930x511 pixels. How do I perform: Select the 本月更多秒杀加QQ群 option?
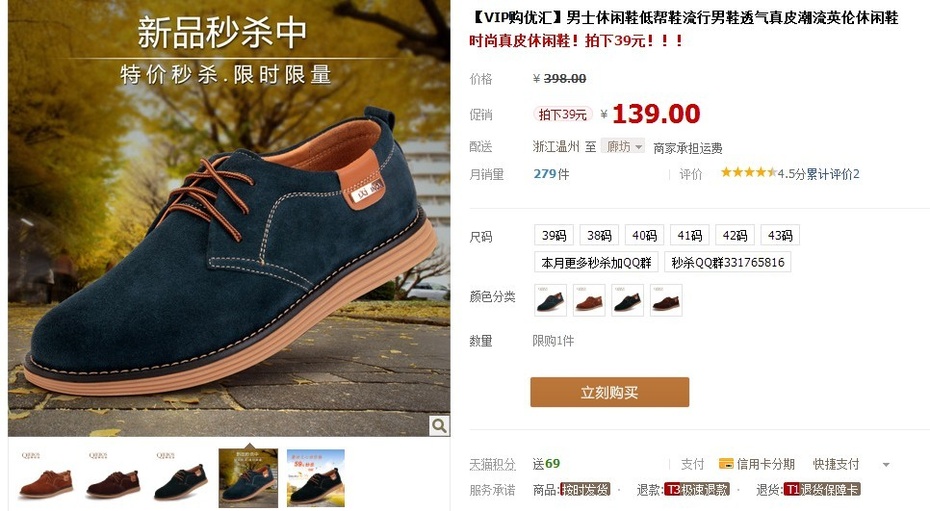[596, 262]
